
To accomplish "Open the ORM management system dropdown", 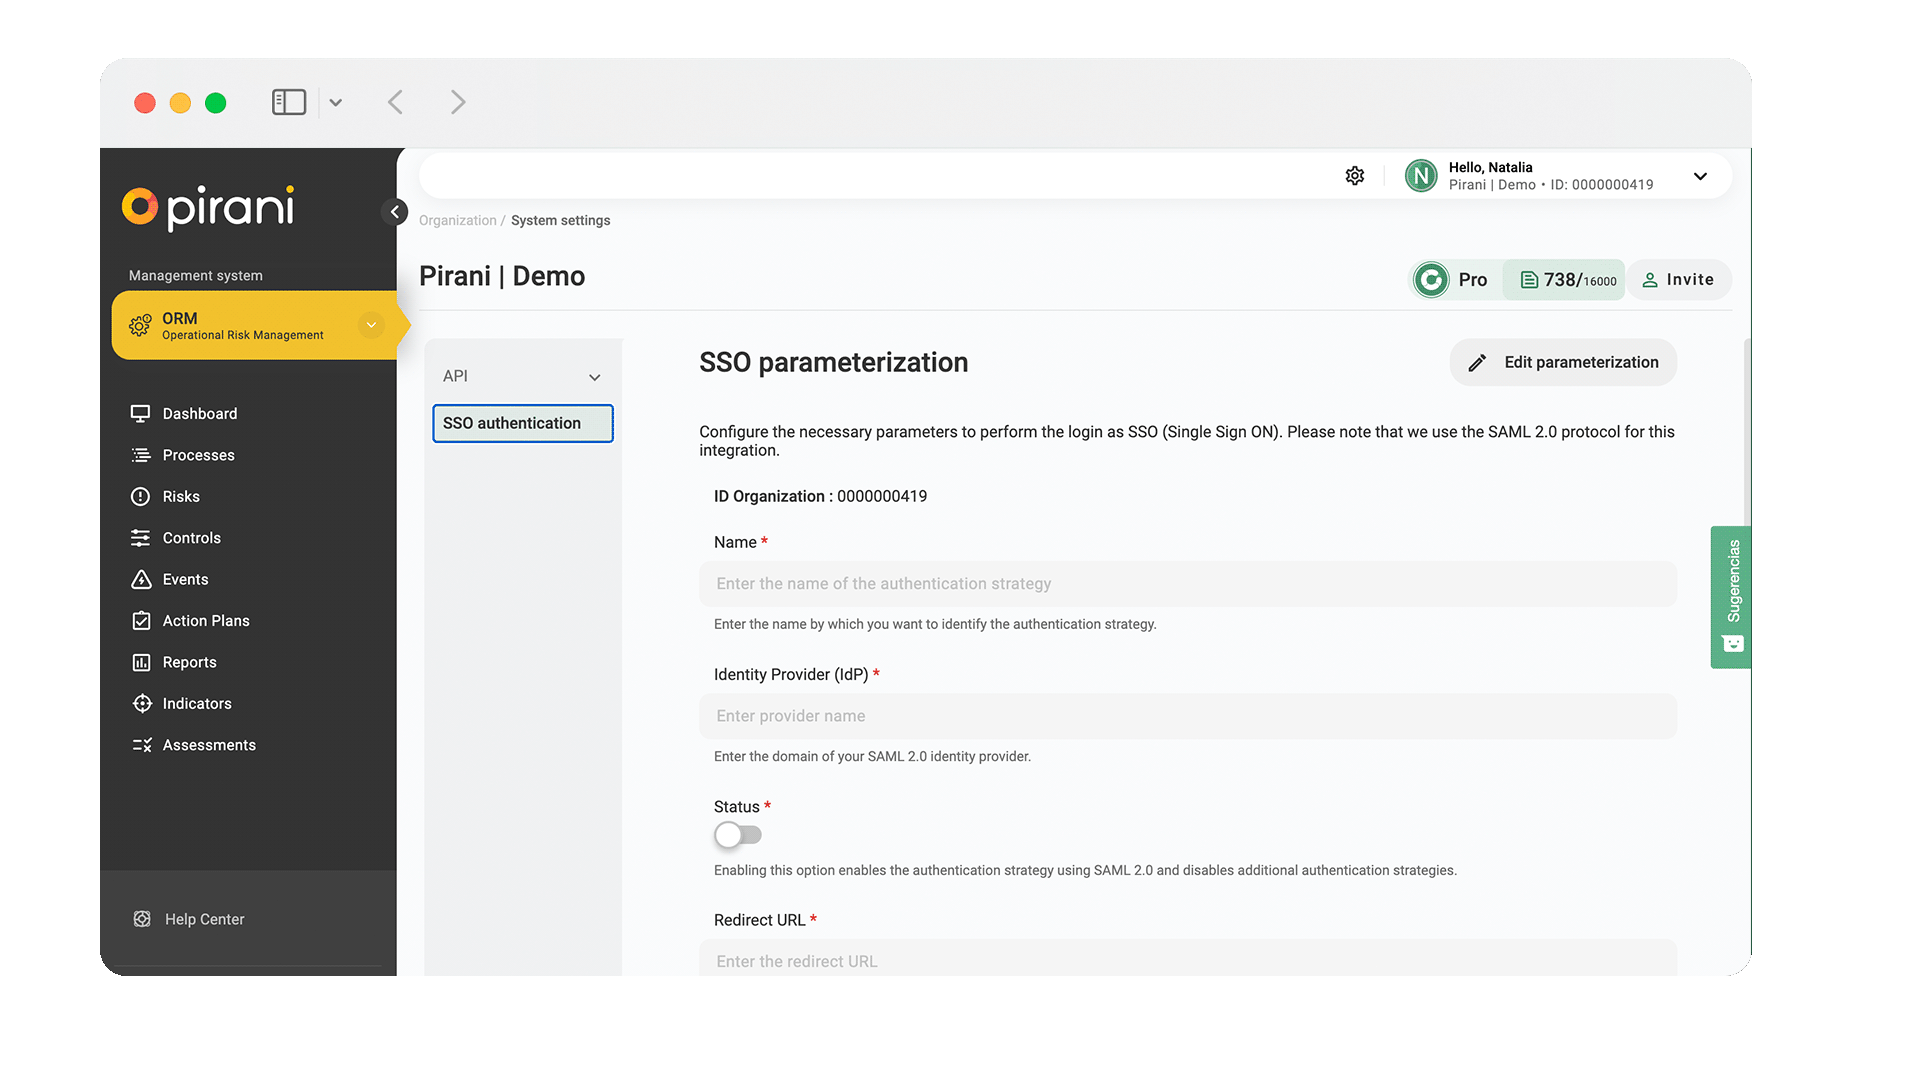I will coord(371,325).
